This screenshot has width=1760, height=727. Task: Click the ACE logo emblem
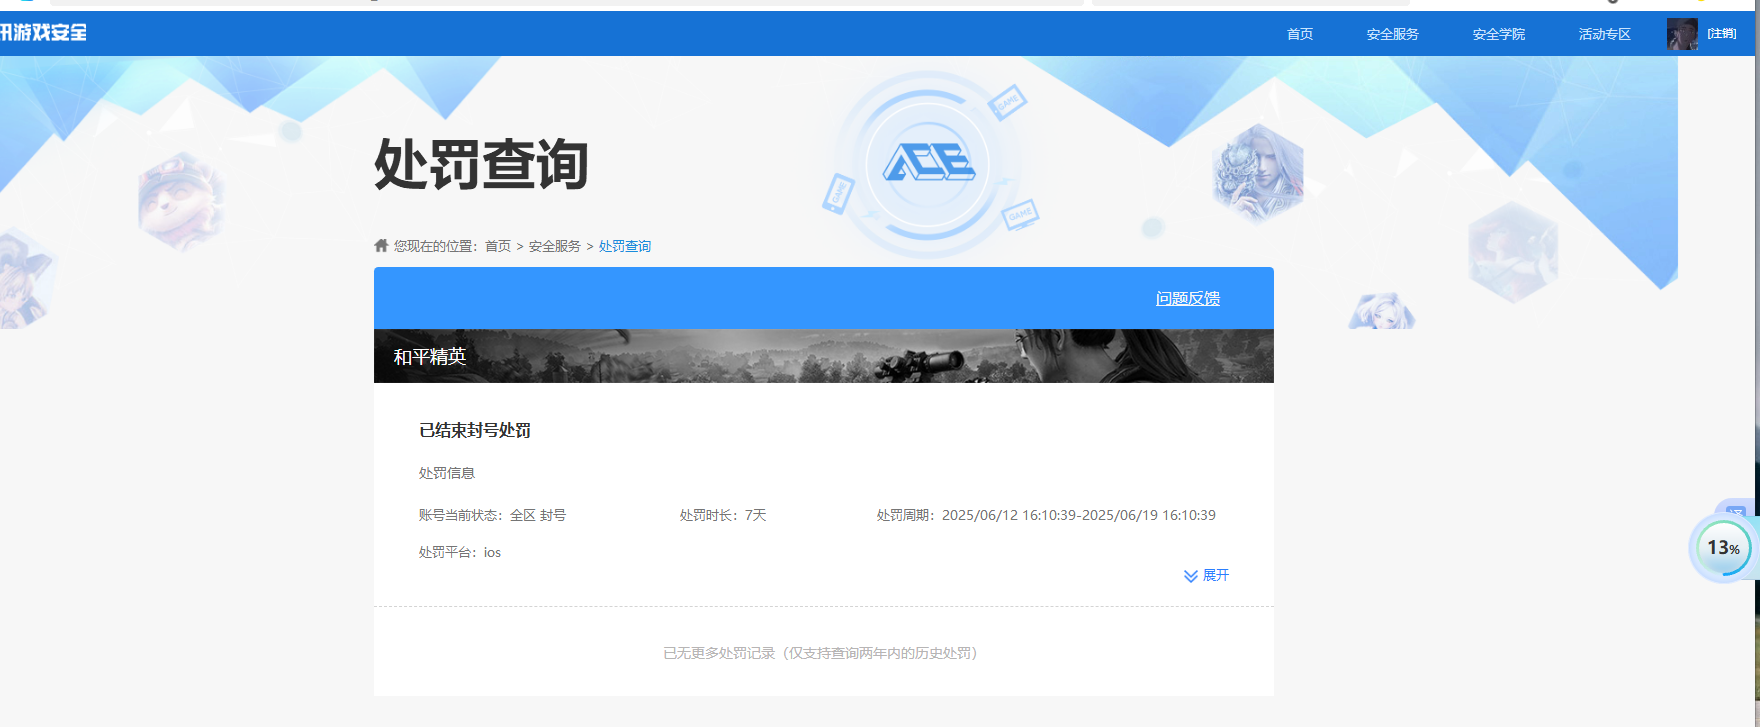tap(928, 162)
